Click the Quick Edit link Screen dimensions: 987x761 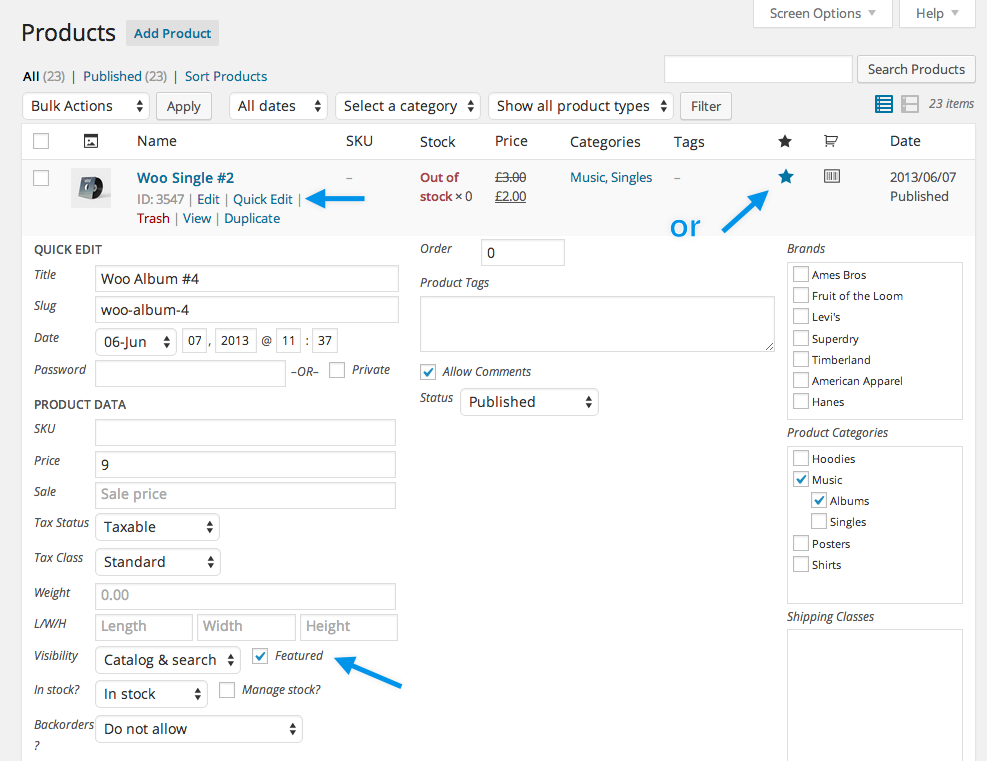click(263, 199)
